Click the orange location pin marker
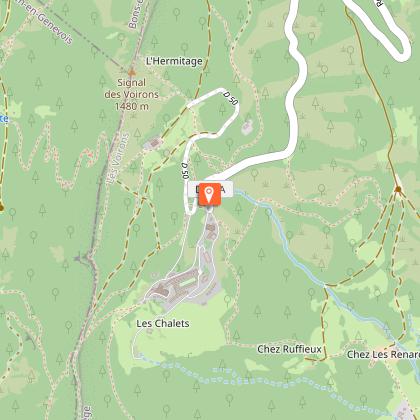 (209, 194)
